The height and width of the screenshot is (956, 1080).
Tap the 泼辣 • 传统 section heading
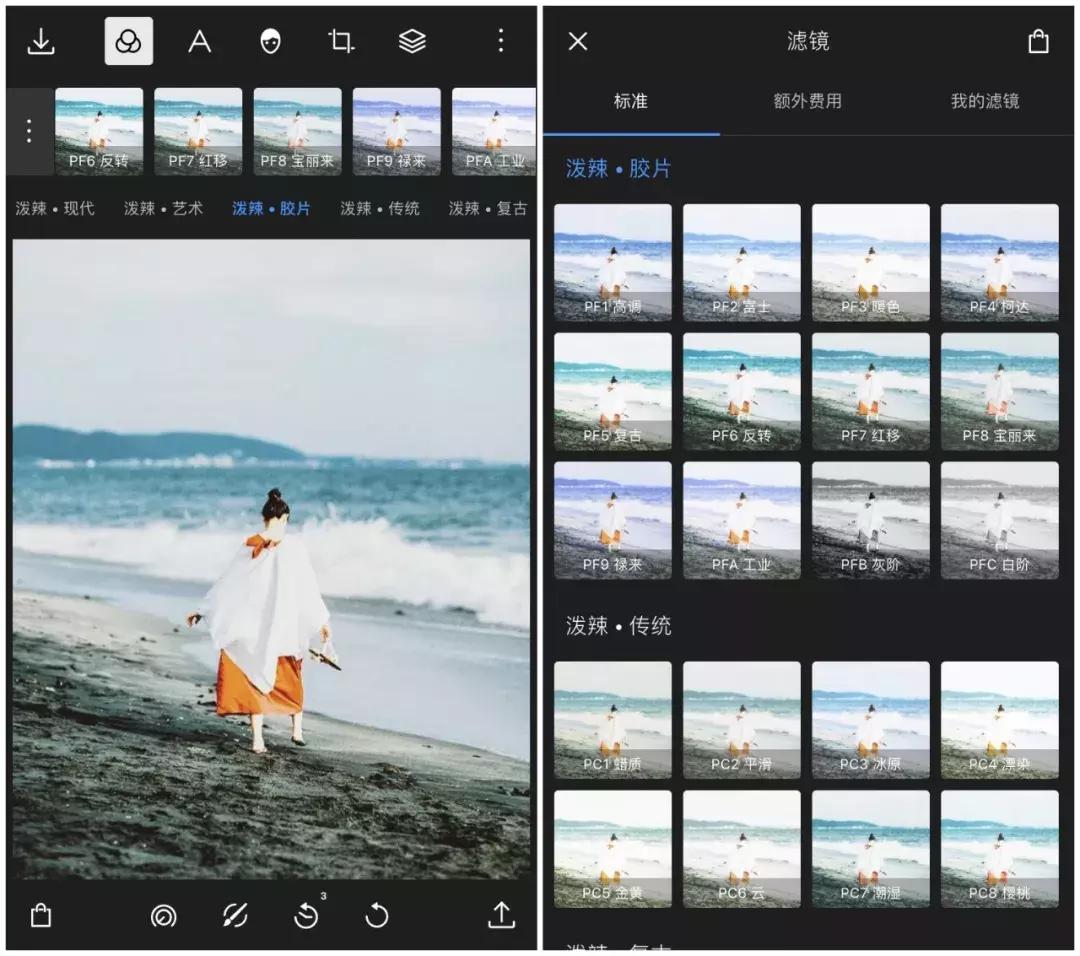(618, 625)
